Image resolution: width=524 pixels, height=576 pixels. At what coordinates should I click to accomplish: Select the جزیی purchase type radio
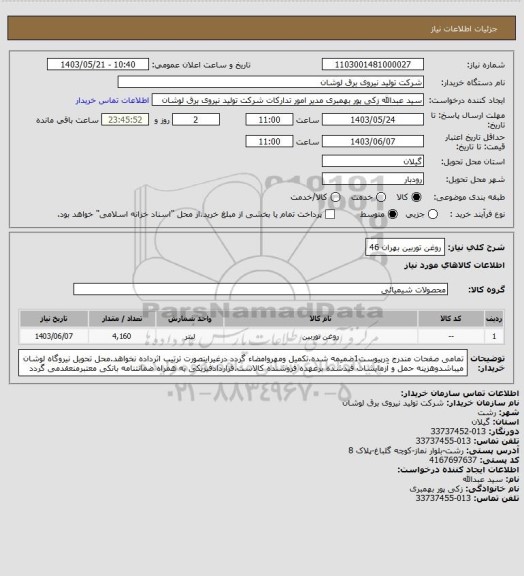click(x=433, y=214)
